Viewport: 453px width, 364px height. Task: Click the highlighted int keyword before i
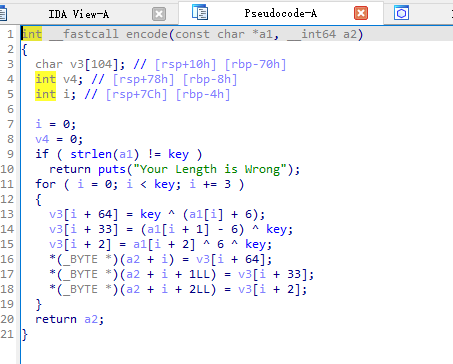coord(46,94)
